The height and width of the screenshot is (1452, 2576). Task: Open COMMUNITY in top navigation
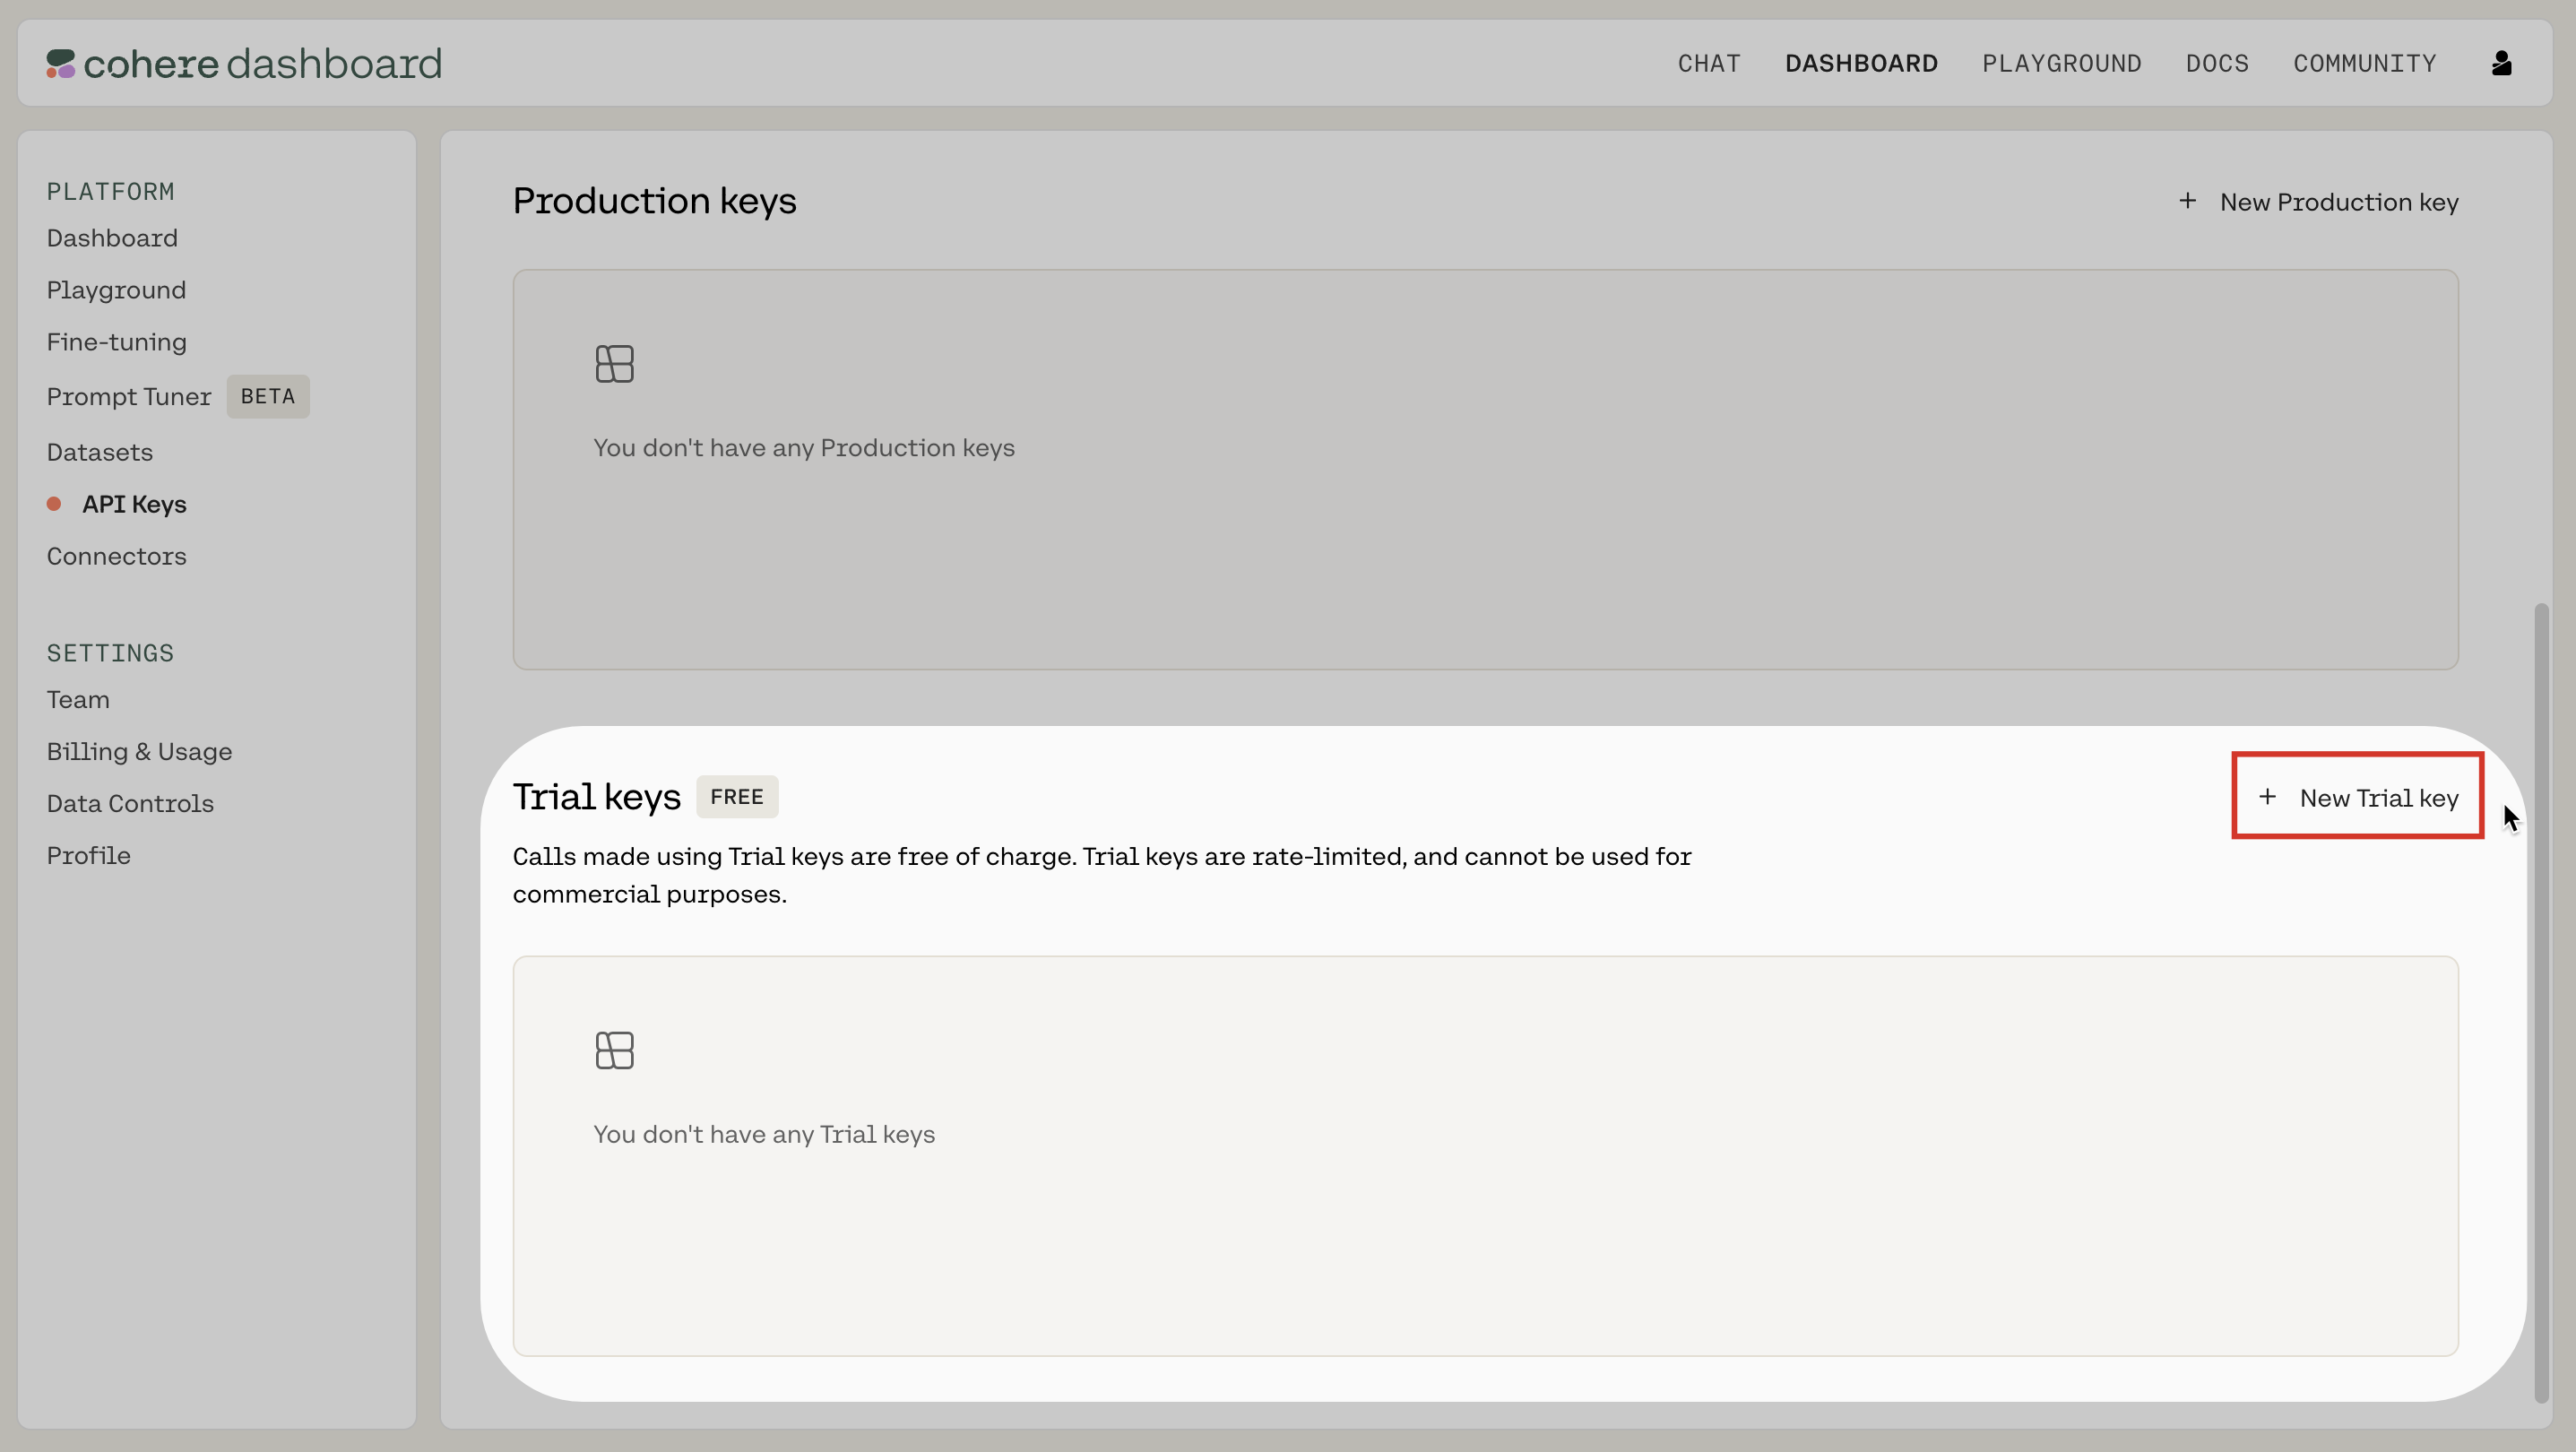pos(2364,64)
